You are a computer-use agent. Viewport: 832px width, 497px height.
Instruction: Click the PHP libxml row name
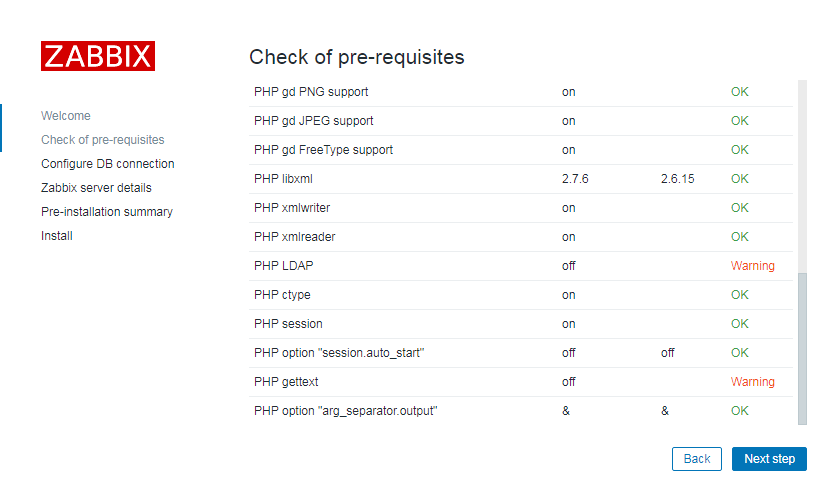tap(283, 179)
